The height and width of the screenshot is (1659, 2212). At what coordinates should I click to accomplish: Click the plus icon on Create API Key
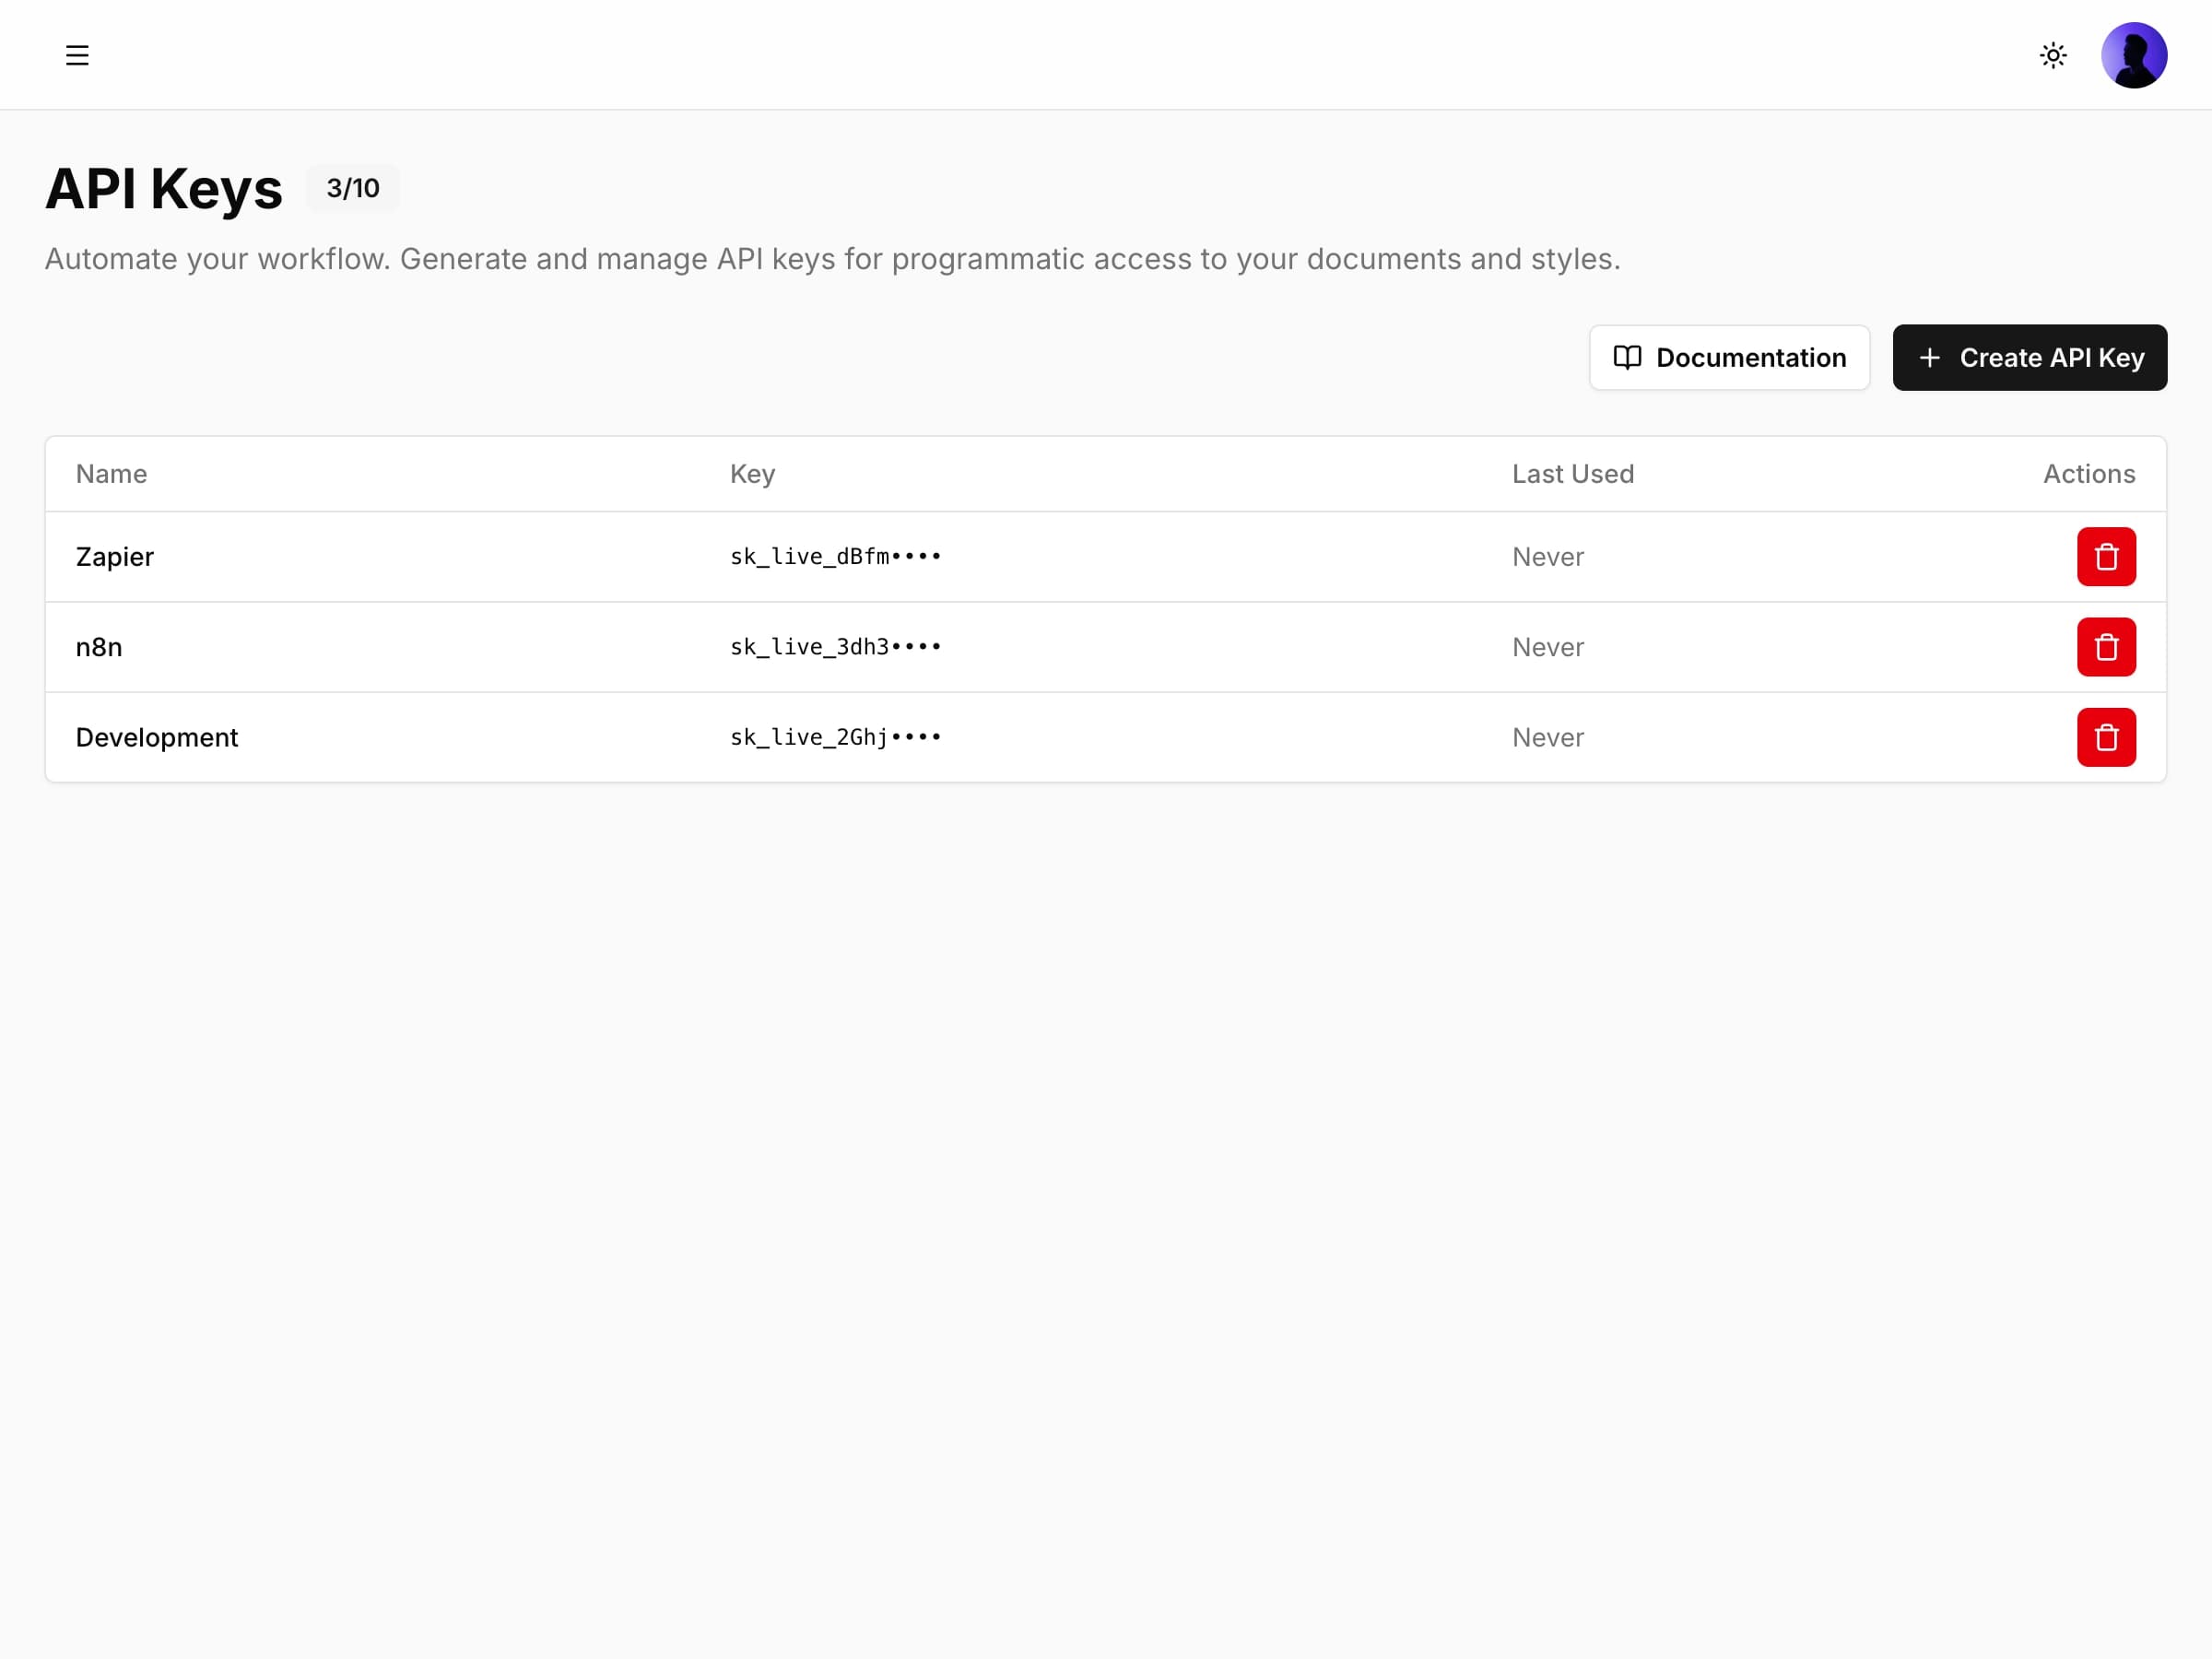[1929, 357]
